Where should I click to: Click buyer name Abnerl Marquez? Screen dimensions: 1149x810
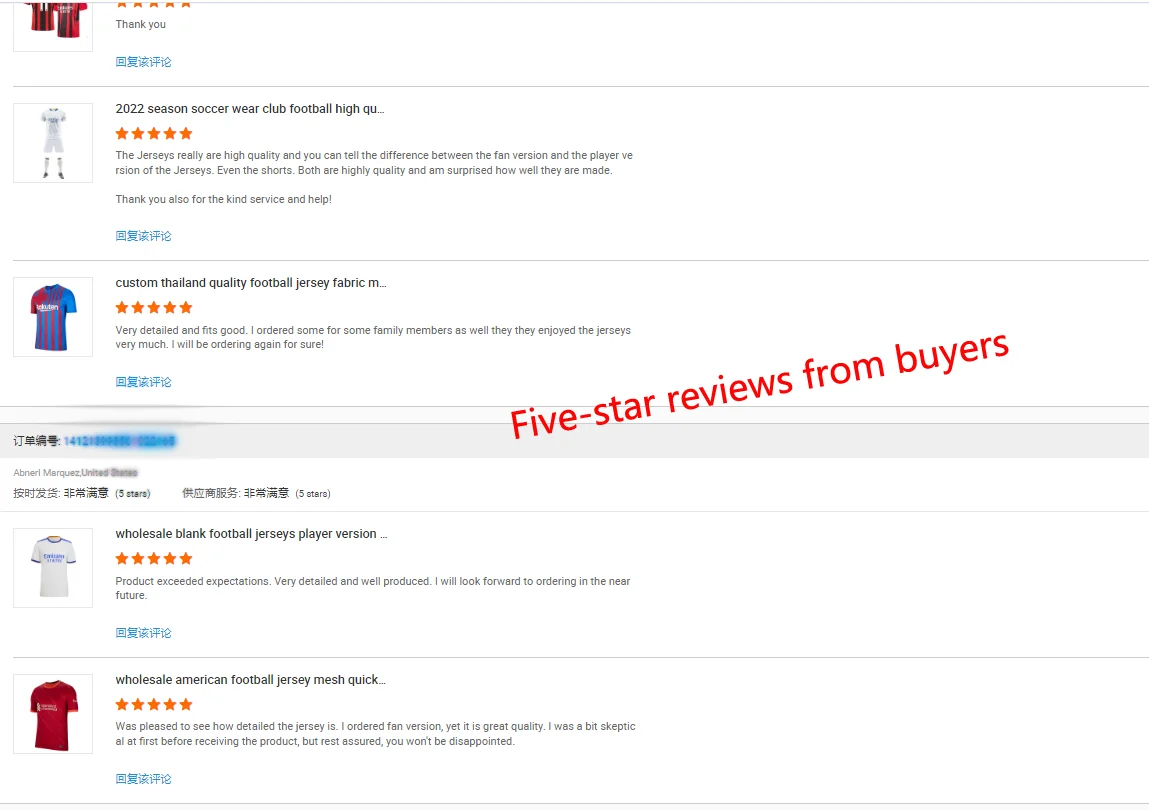click(x=46, y=473)
